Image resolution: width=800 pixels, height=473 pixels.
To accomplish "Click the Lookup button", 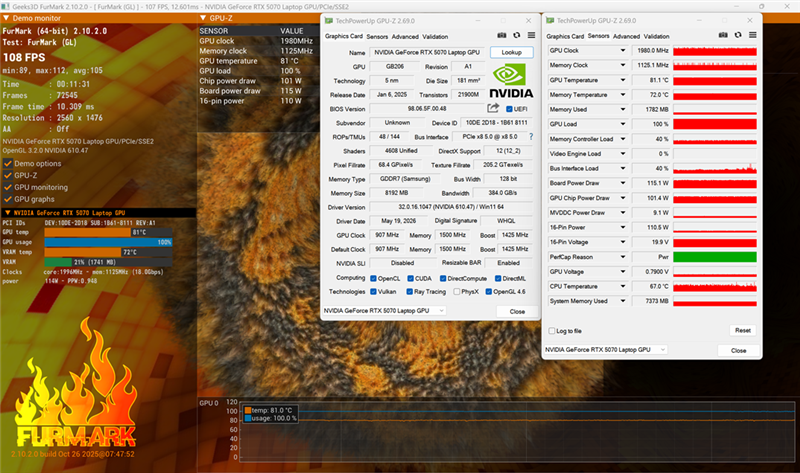I will click(x=511, y=53).
